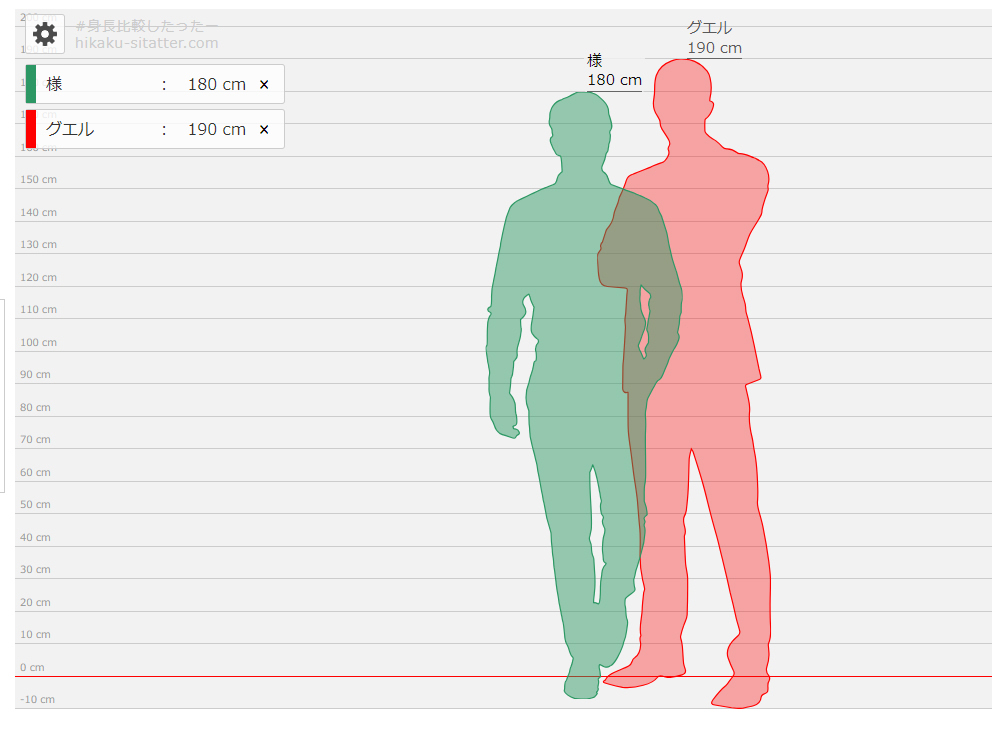Delete the グエル entry using its ×

264,130
